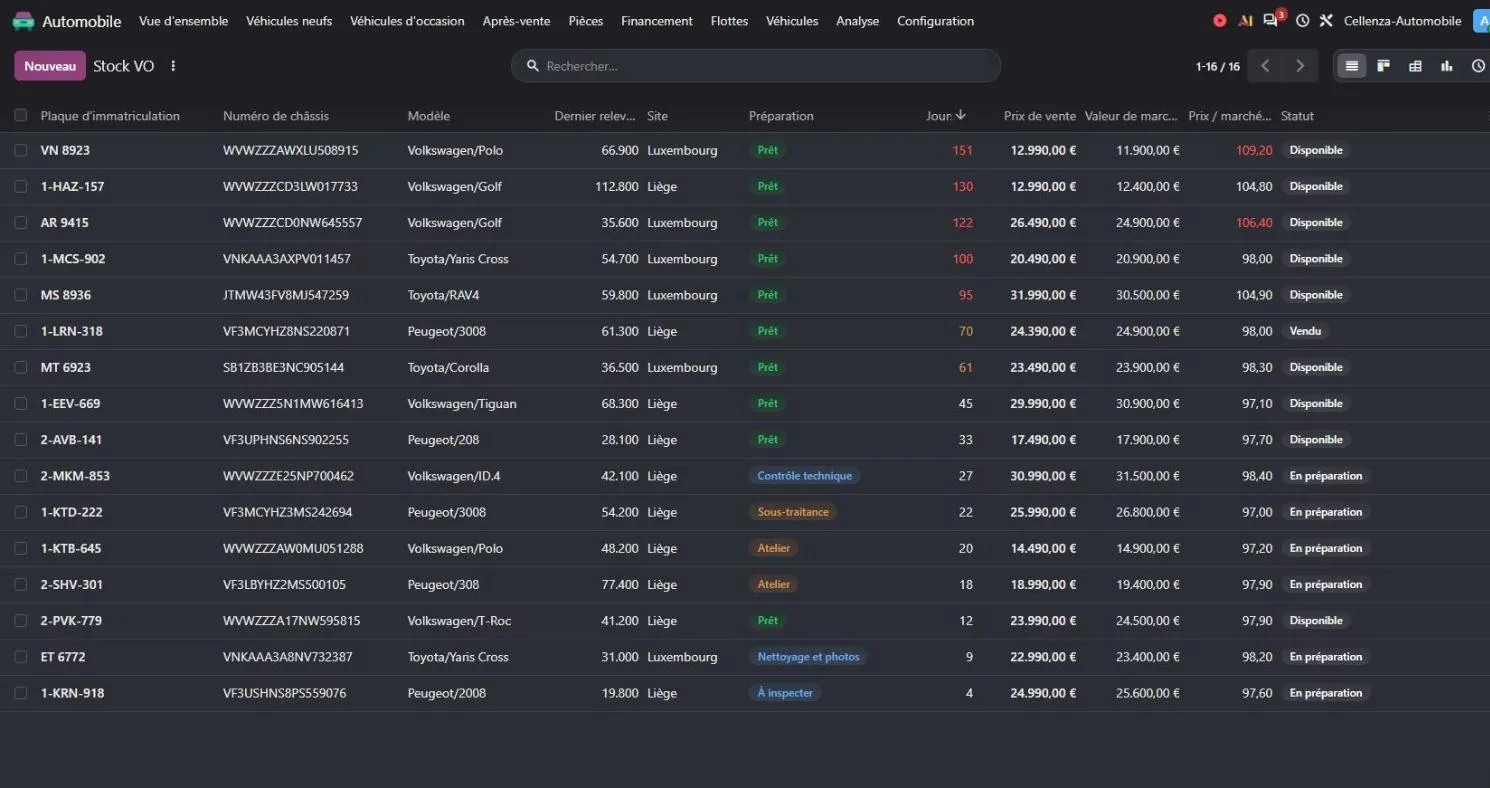Open the Cellenza-Automobile company switcher
This screenshot has height=788, width=1490.
pyautogui.click(x=1403, y=21)
